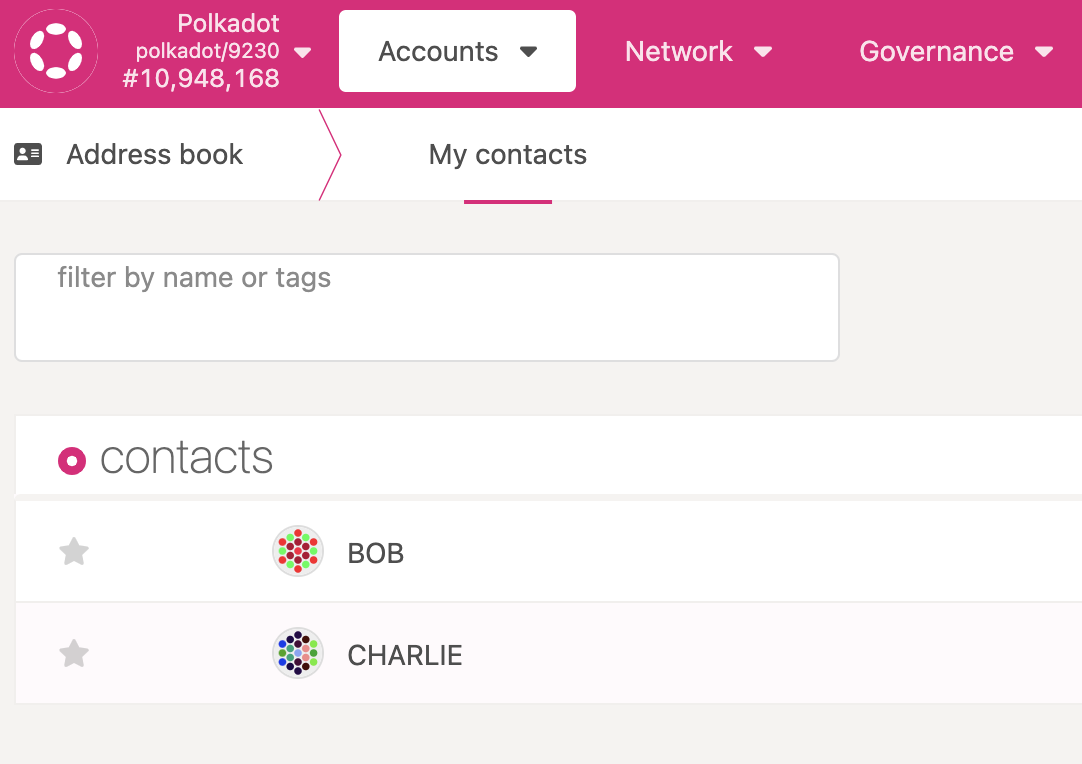Favorite the contact BOB using the star

pyautogui.click(x=73, y=551)
